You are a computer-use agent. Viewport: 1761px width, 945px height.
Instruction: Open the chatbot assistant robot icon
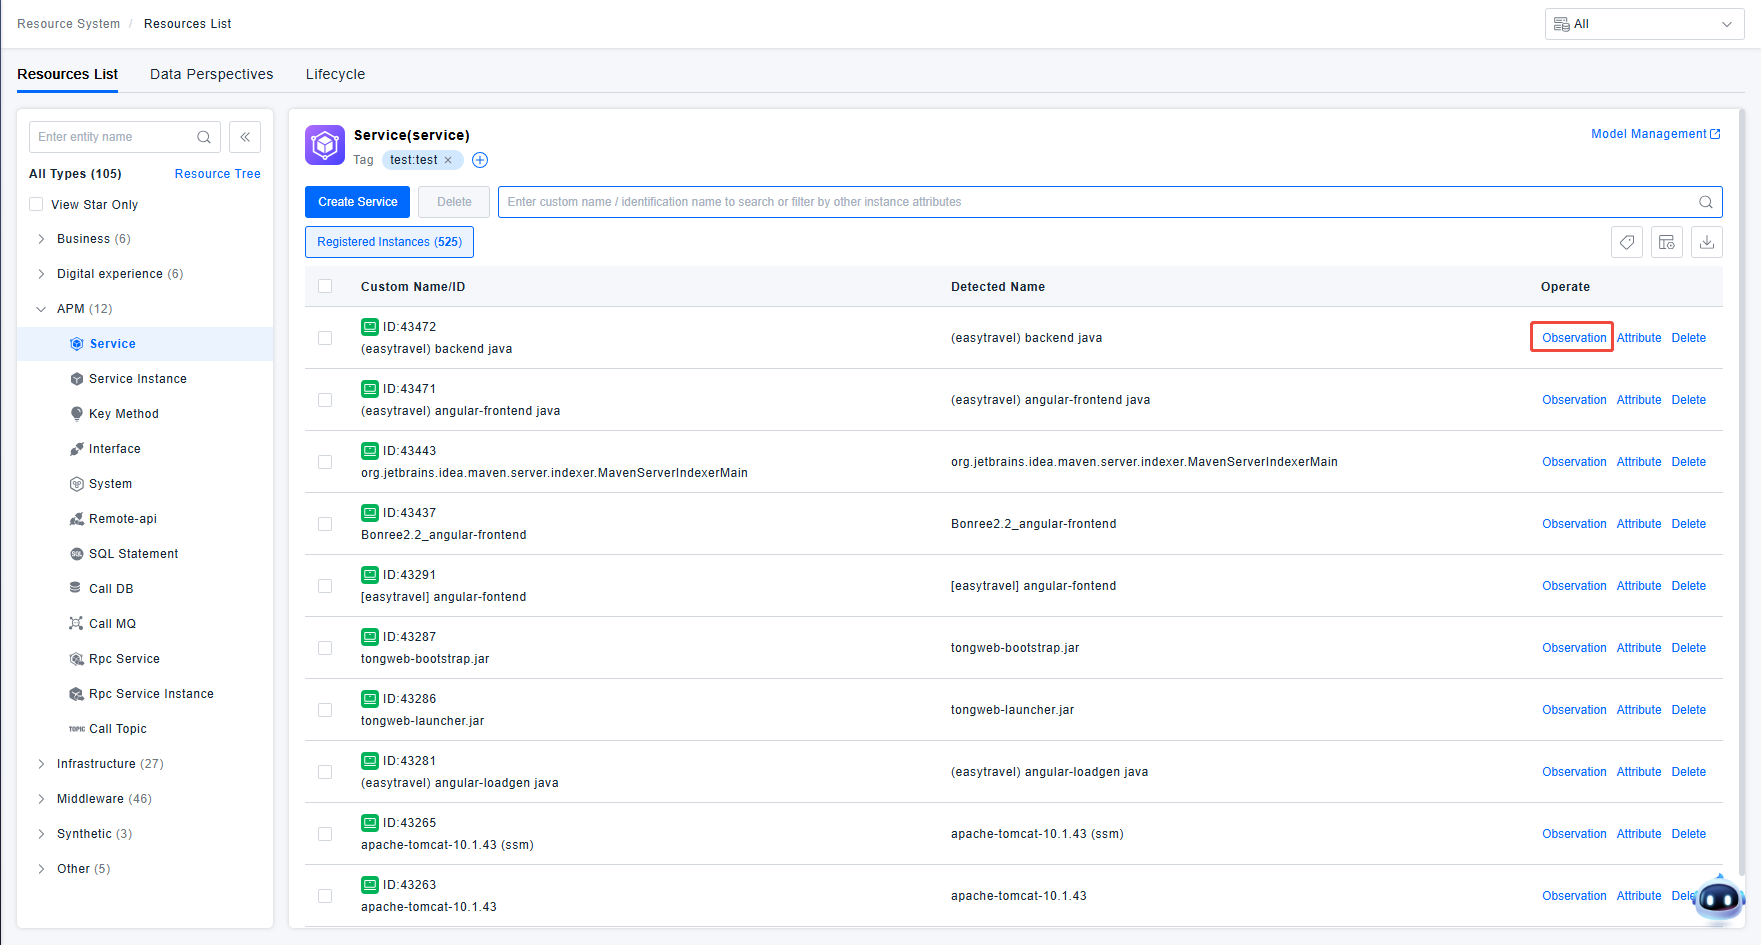(1719, 898)
